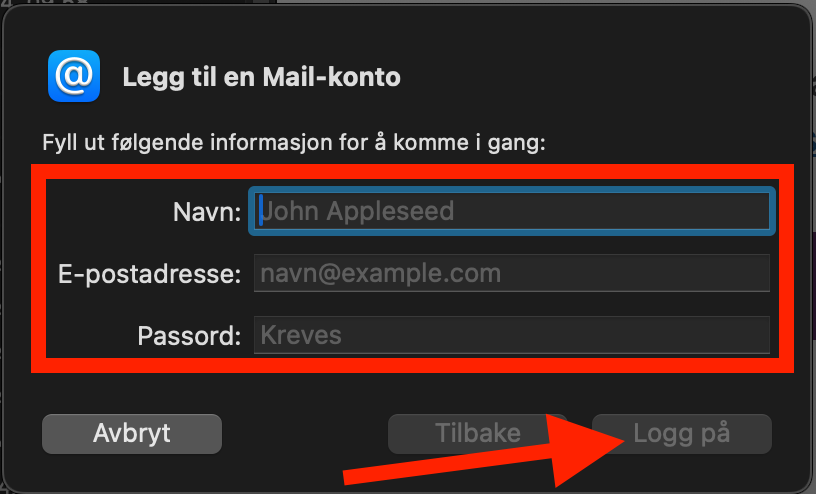The image size is (816, 494).
Task: Cancel with the Avbryt button
Action: tap(132, 434)
